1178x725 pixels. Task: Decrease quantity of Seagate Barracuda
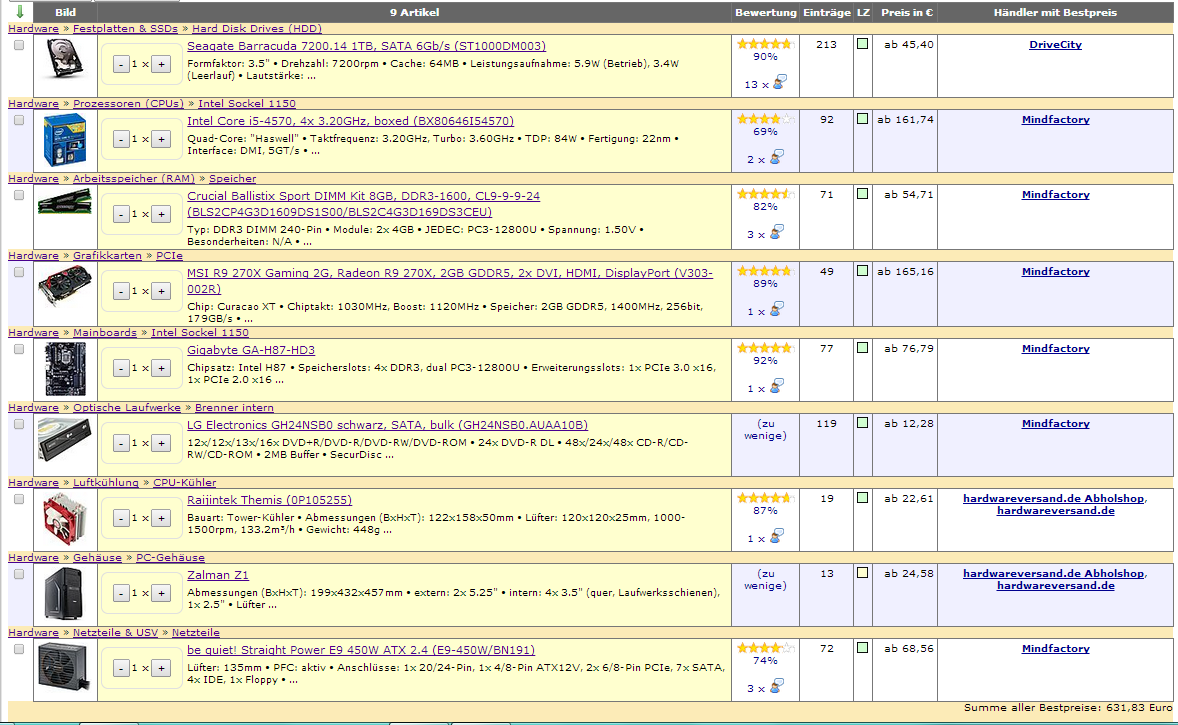tap(121, 65)
